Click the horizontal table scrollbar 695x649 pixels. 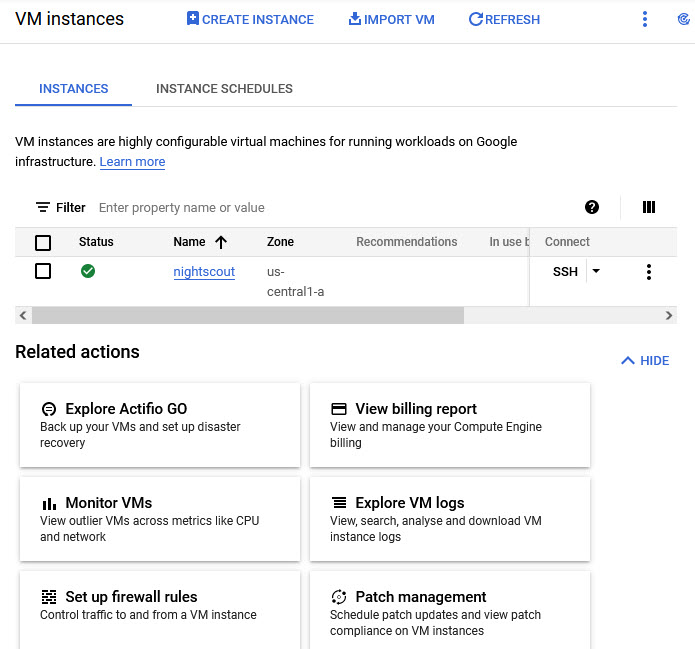pyautogui.click(x=247, y=315)
